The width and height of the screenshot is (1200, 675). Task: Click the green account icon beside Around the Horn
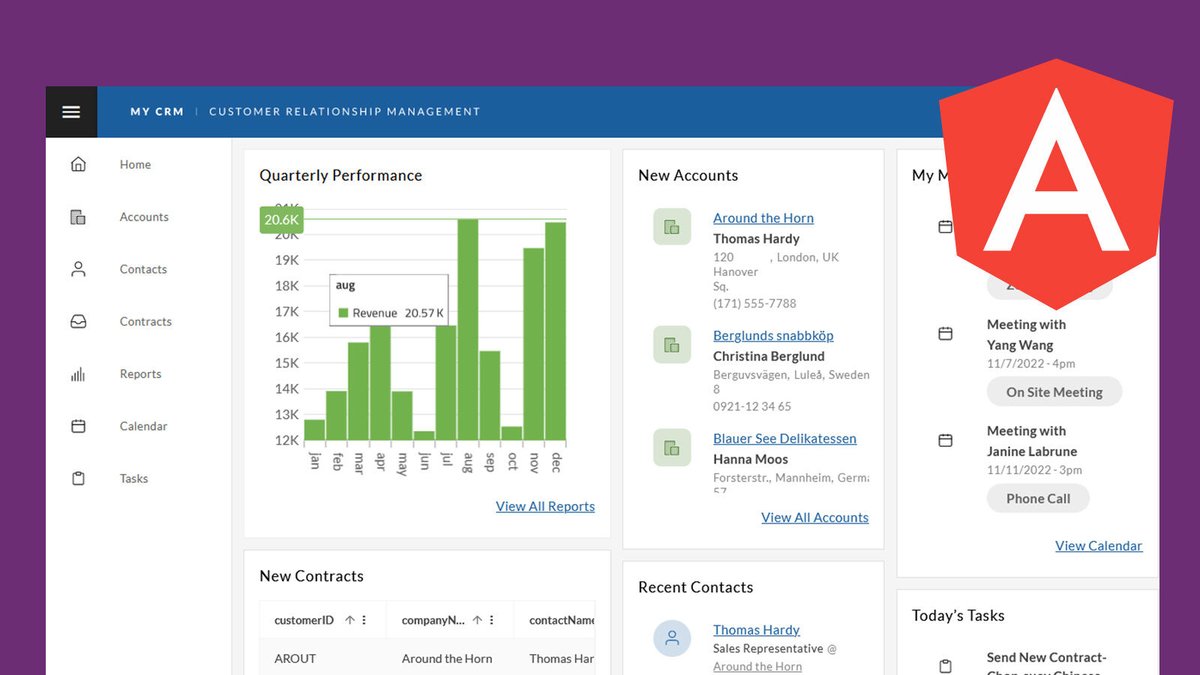671,226
